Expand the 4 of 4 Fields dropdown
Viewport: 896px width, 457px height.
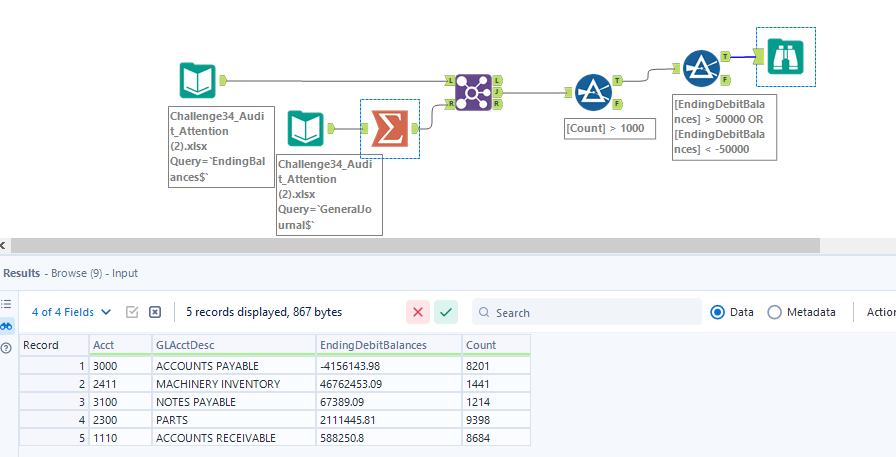pos(72,312)
